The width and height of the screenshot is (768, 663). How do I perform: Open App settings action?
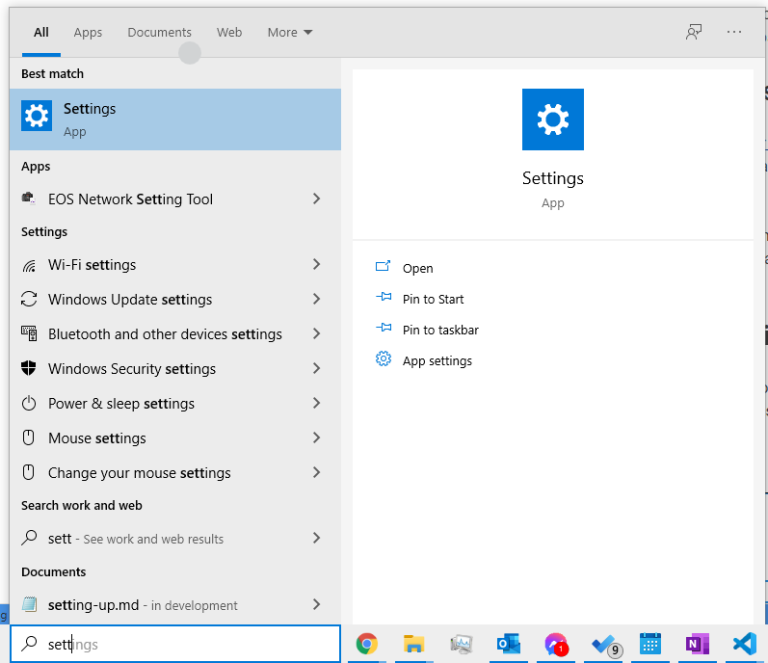(x=437, y=361)
